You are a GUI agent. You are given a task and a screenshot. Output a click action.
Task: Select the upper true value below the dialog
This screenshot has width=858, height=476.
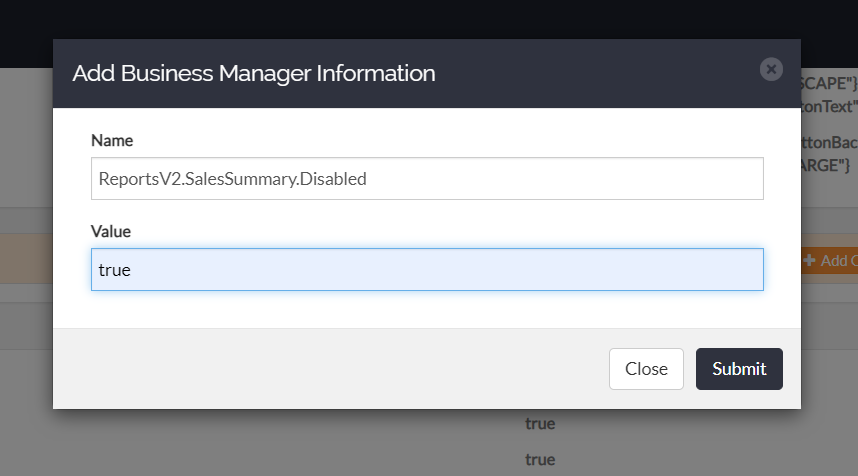(x=540, y=423)
